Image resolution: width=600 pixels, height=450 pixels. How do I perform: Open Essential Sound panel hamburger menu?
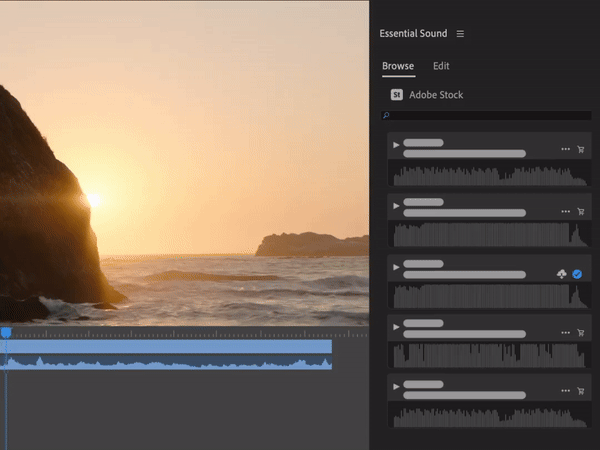pos(460,34)
